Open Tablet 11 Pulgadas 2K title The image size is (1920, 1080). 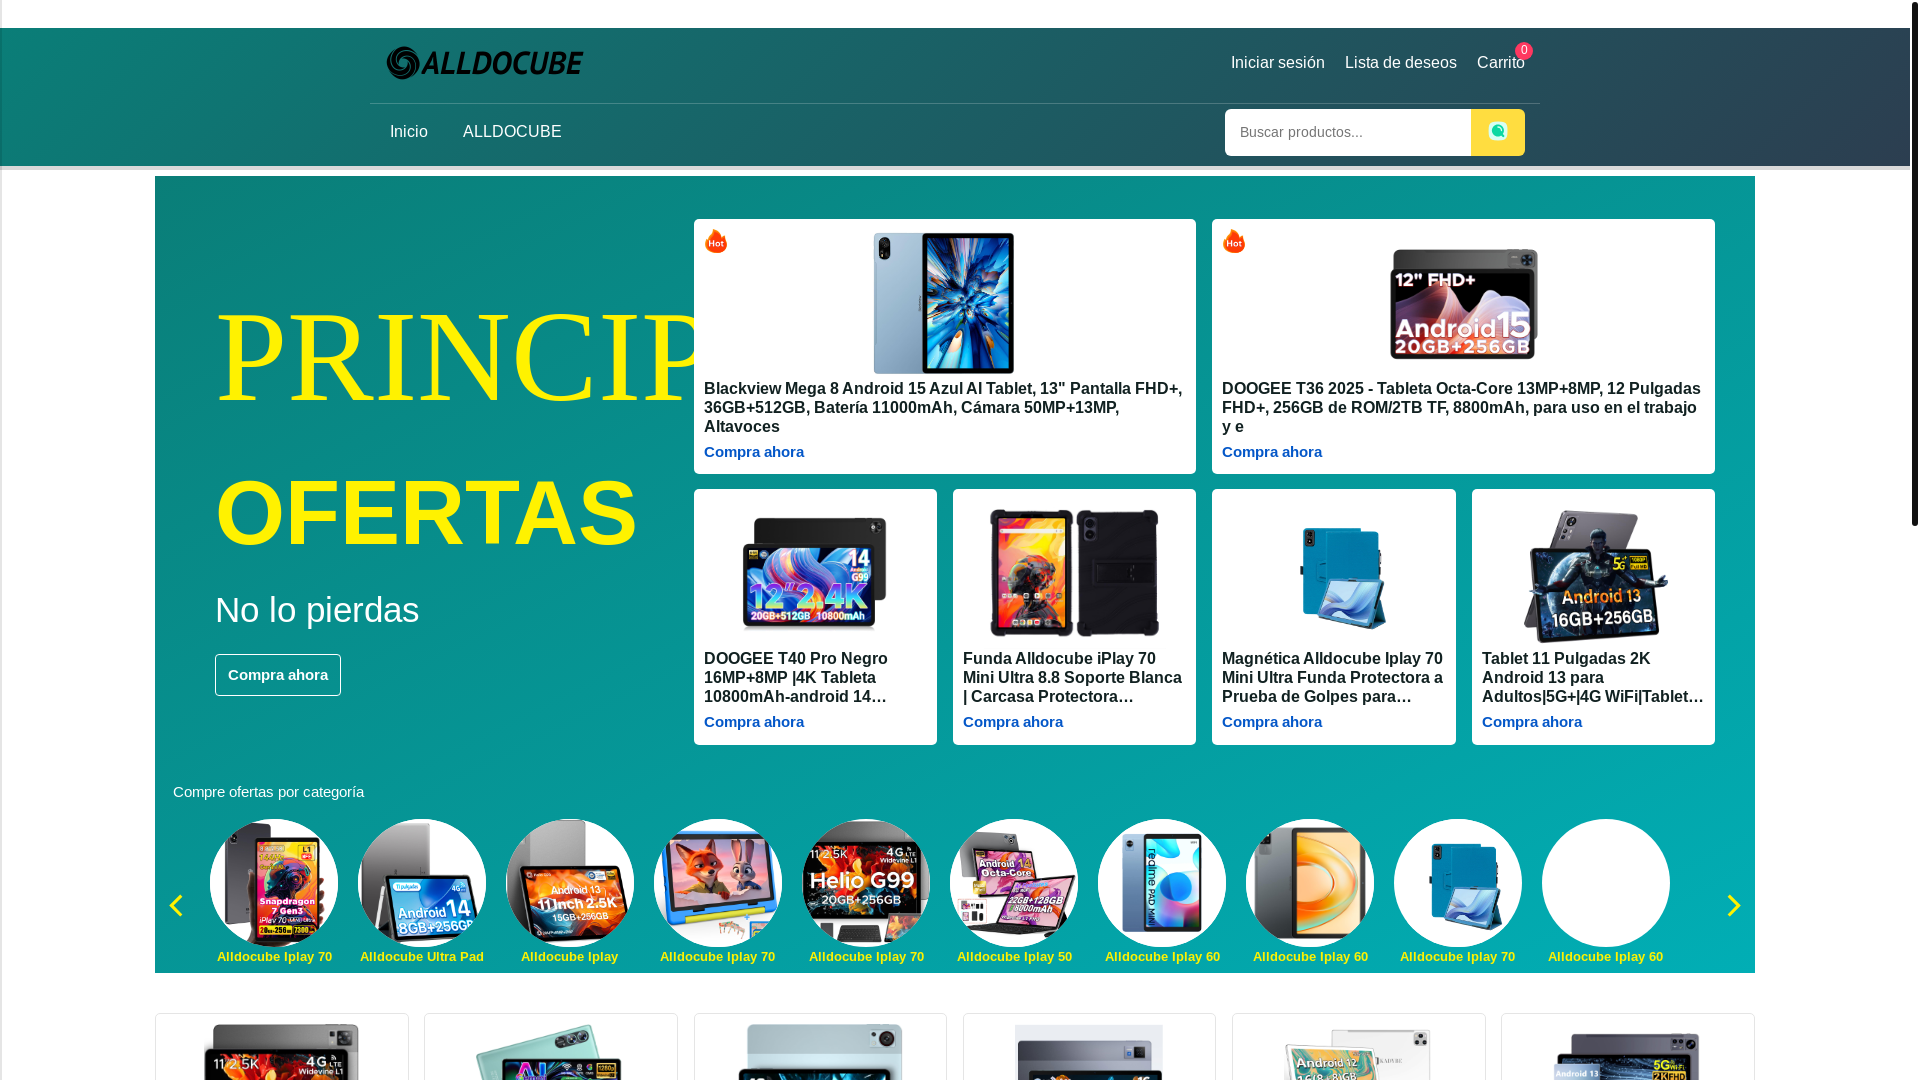click(1593, 678)
